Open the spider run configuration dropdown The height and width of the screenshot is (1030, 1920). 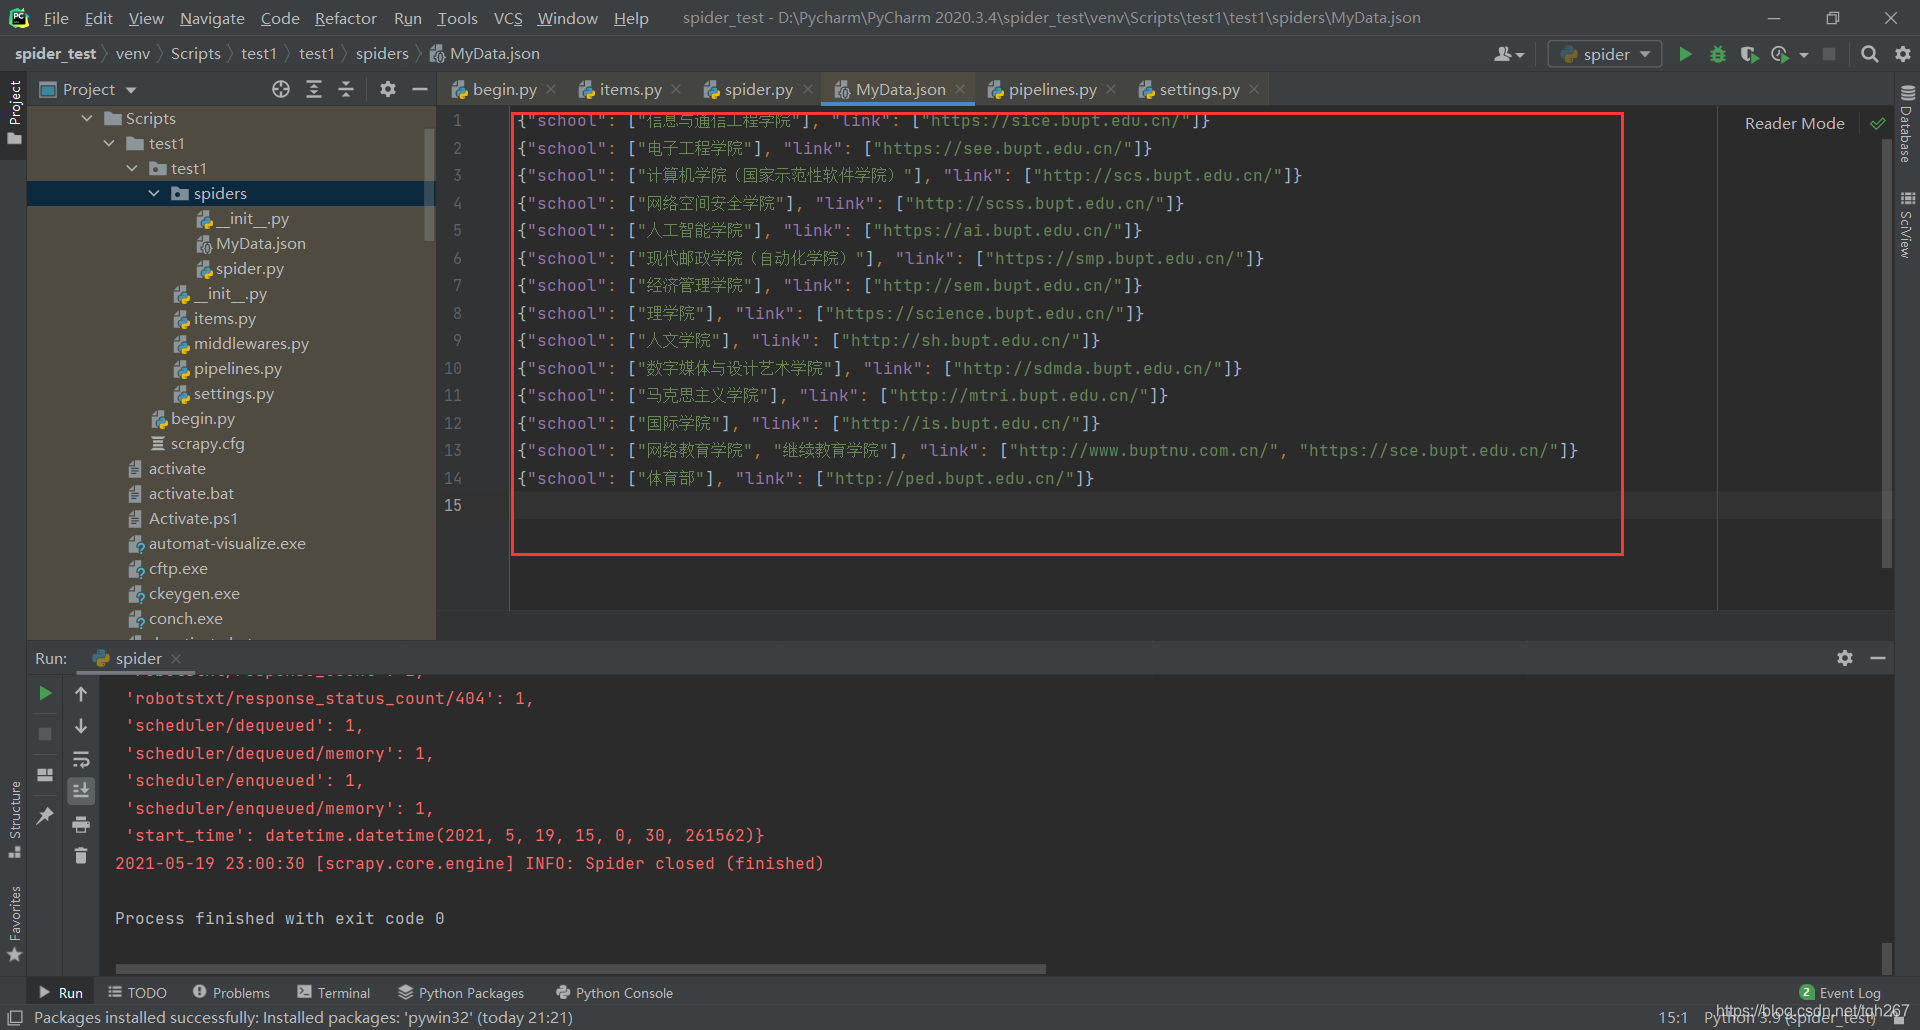pos(1605,54)
